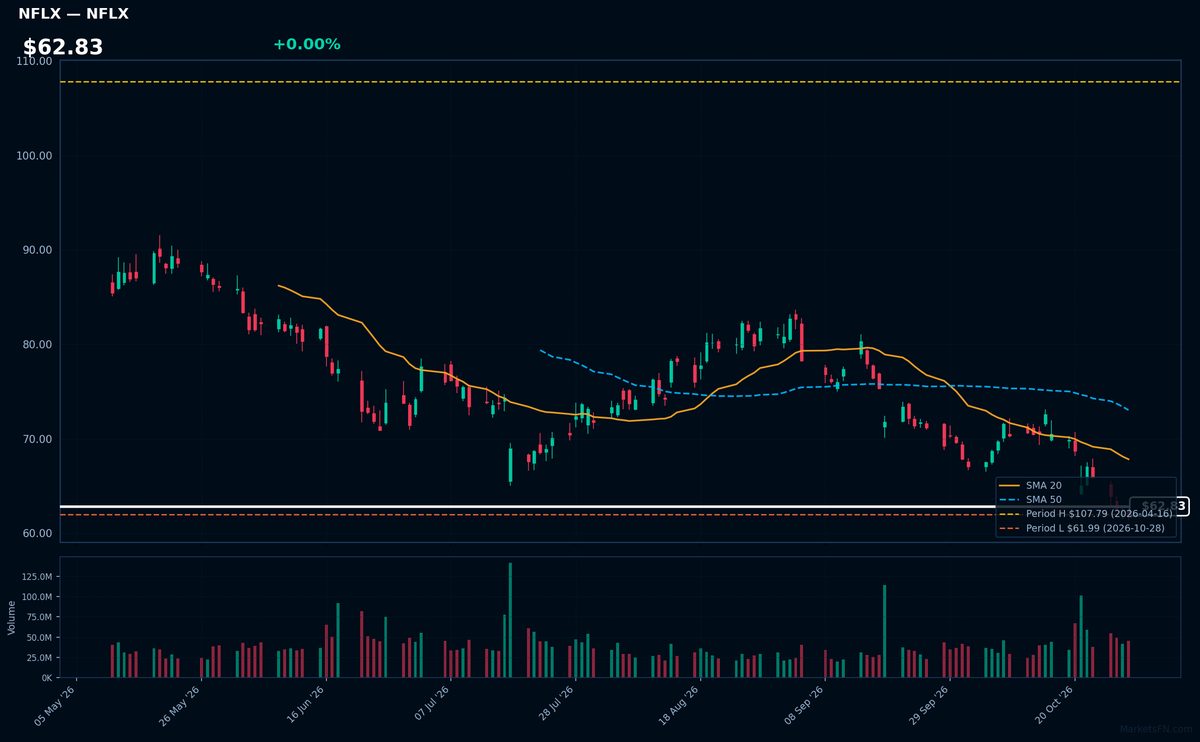Click the 26 May '26 date label
Viewport: 1200px width, 742px height.
(180, 704)
